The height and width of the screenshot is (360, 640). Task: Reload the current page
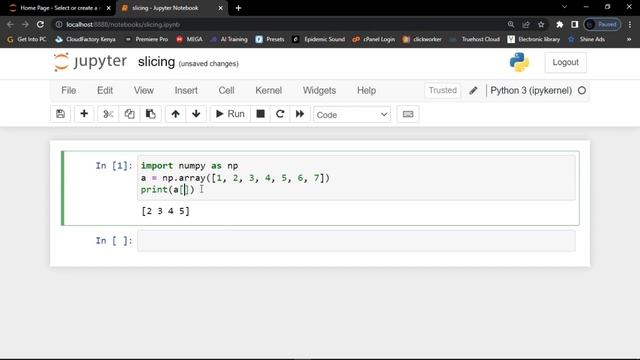click(40, 24)
